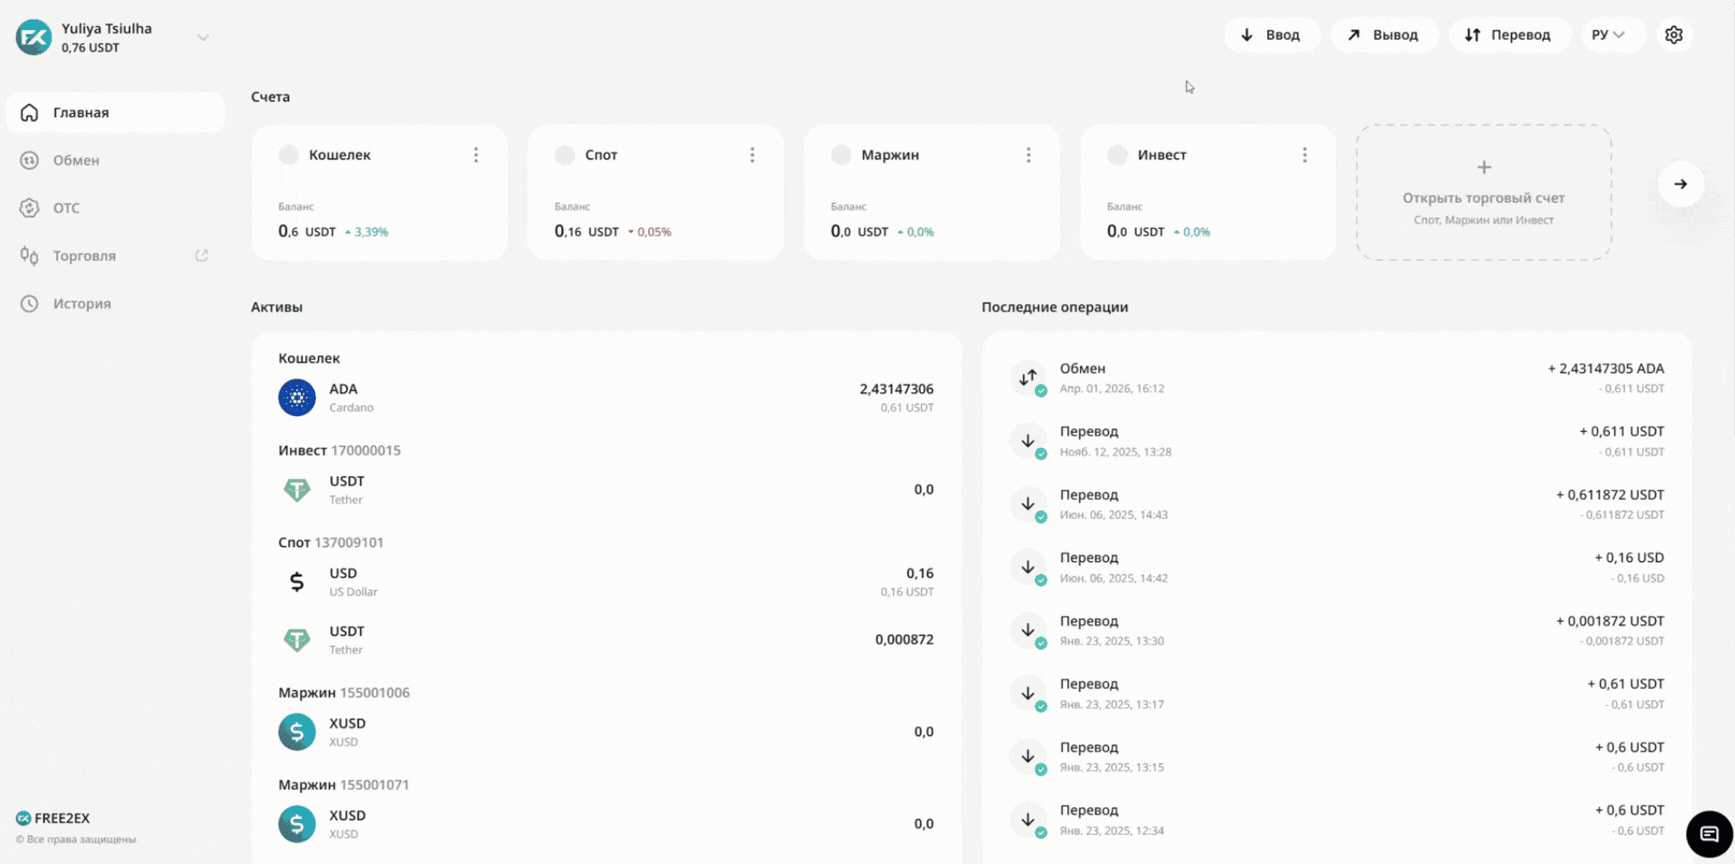
Task: Select the Маржин account radio circle
Action: click(841, 155)
